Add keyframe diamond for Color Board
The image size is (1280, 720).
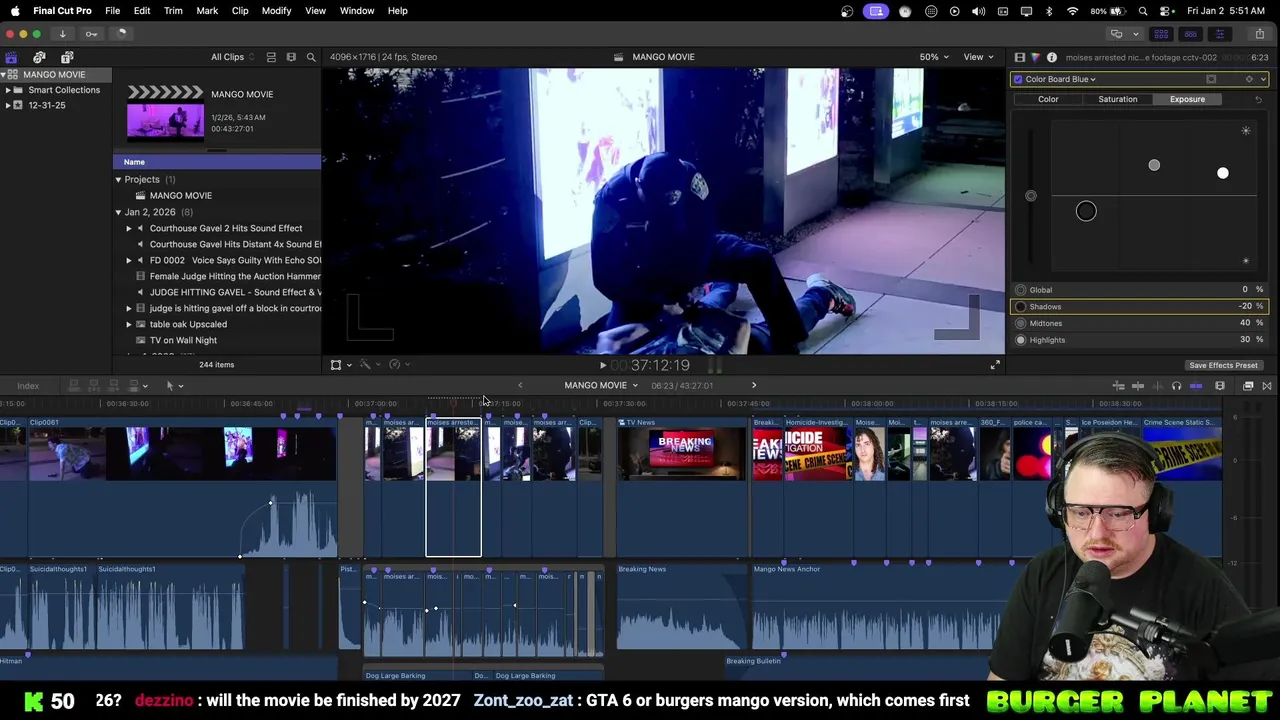point(1249,79)
